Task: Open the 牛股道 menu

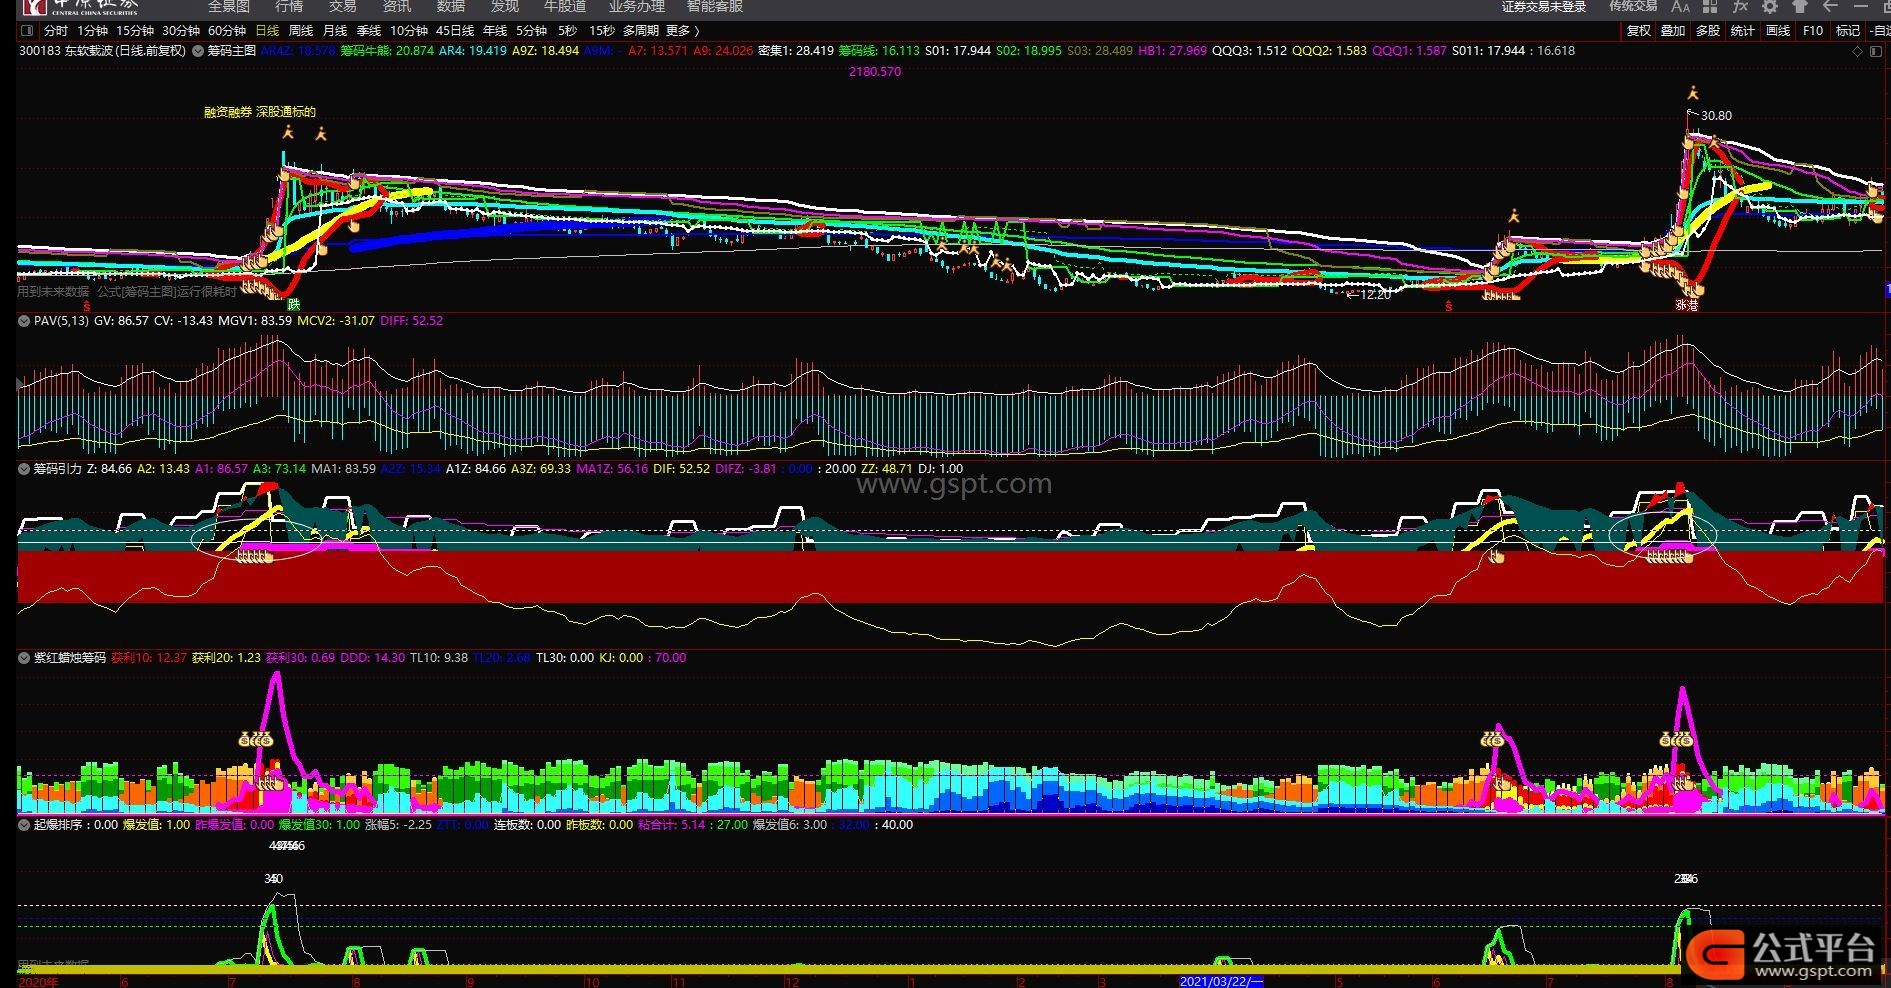Action: pos(565,7)
